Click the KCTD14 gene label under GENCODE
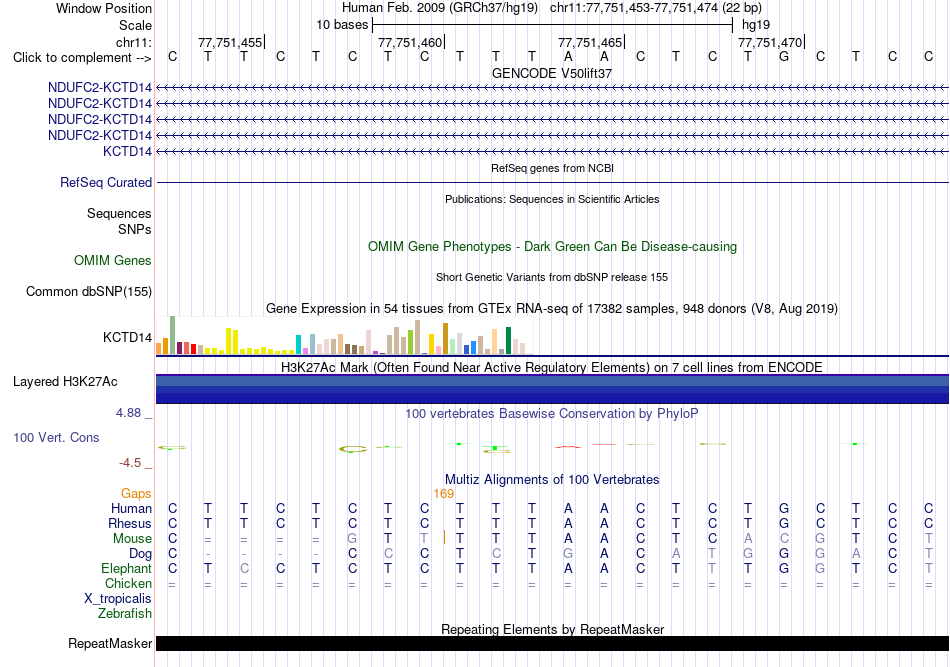950x667 pixels. click(127, 151)
